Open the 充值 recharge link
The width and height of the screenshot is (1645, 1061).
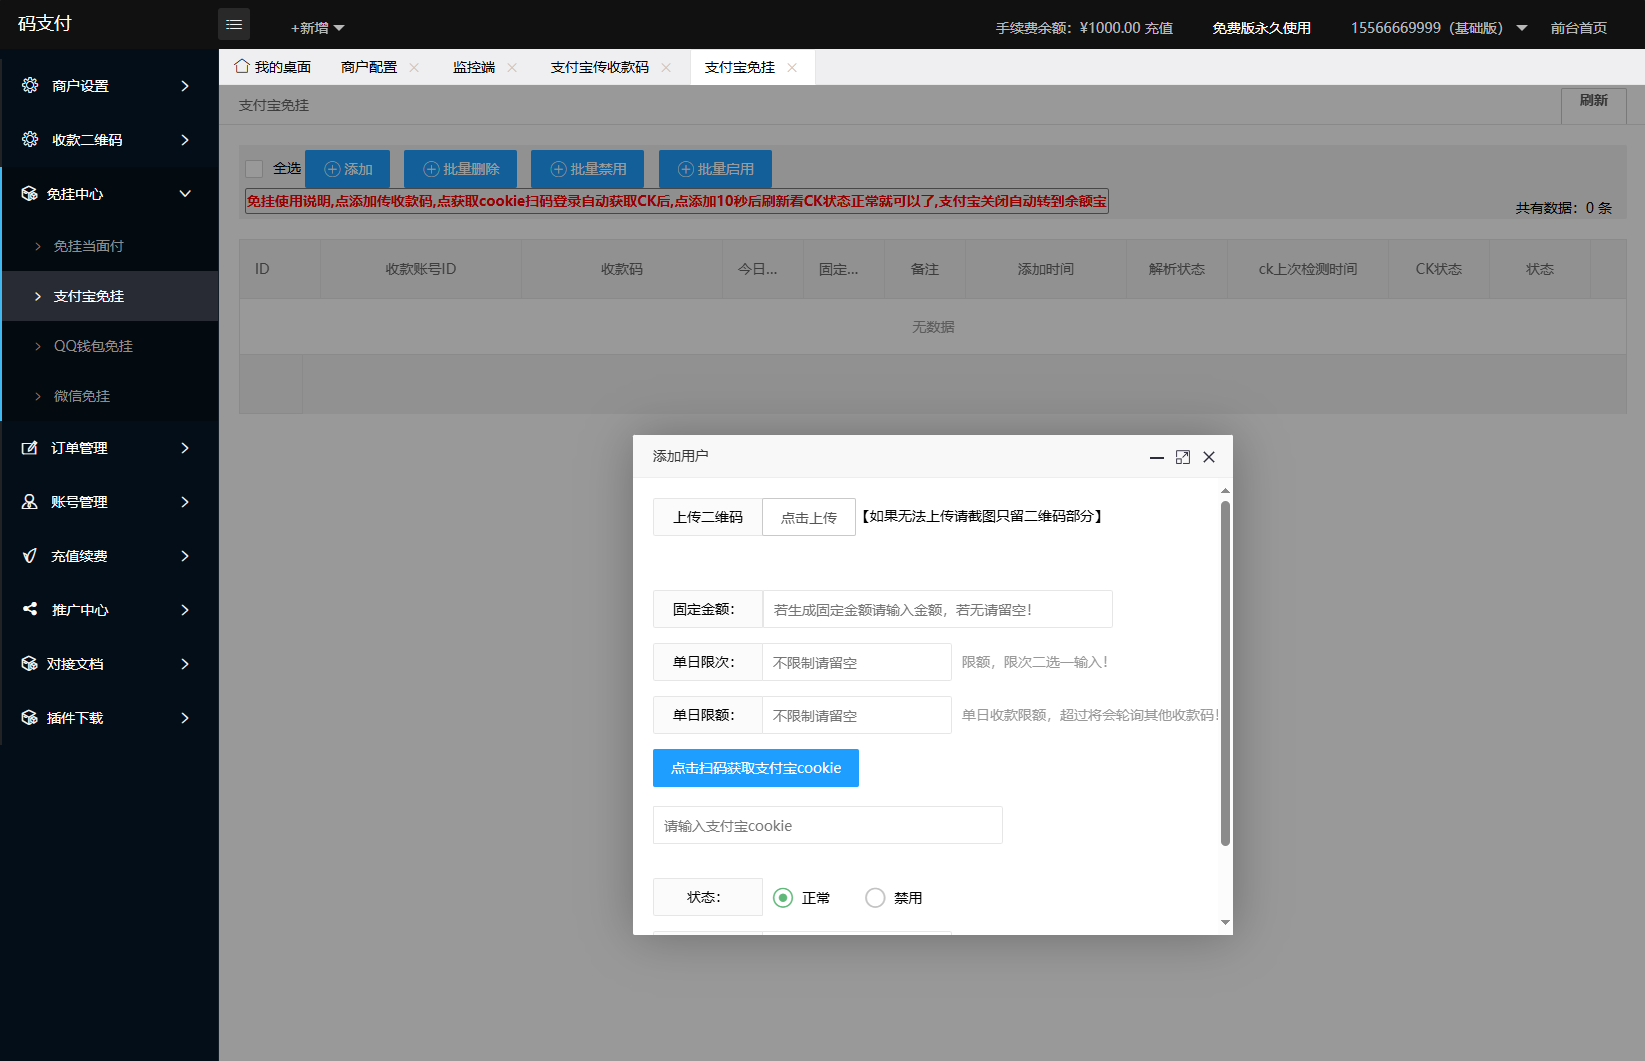tap(1162, 27)
